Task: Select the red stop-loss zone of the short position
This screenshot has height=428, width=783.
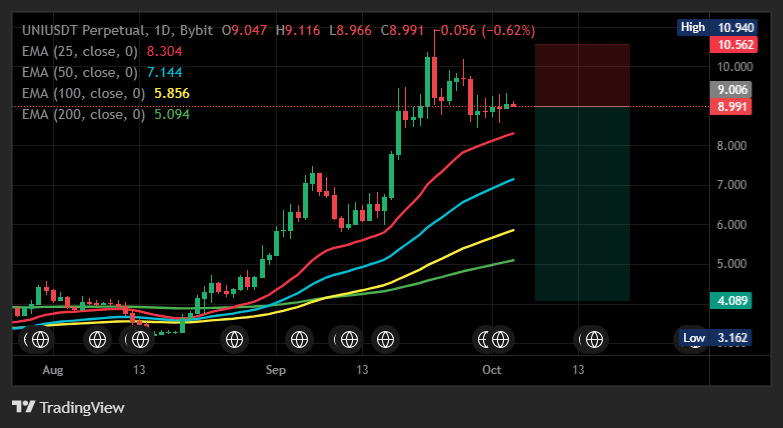Action: point(582,75)
